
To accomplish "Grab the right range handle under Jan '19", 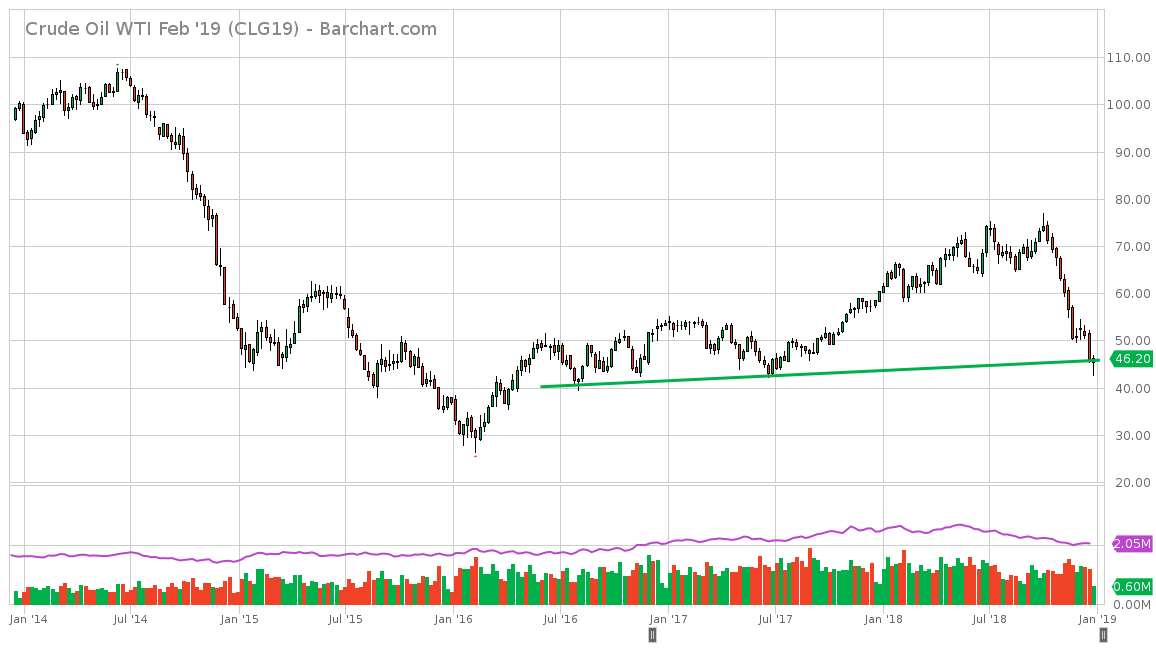I will [1103, 634].
